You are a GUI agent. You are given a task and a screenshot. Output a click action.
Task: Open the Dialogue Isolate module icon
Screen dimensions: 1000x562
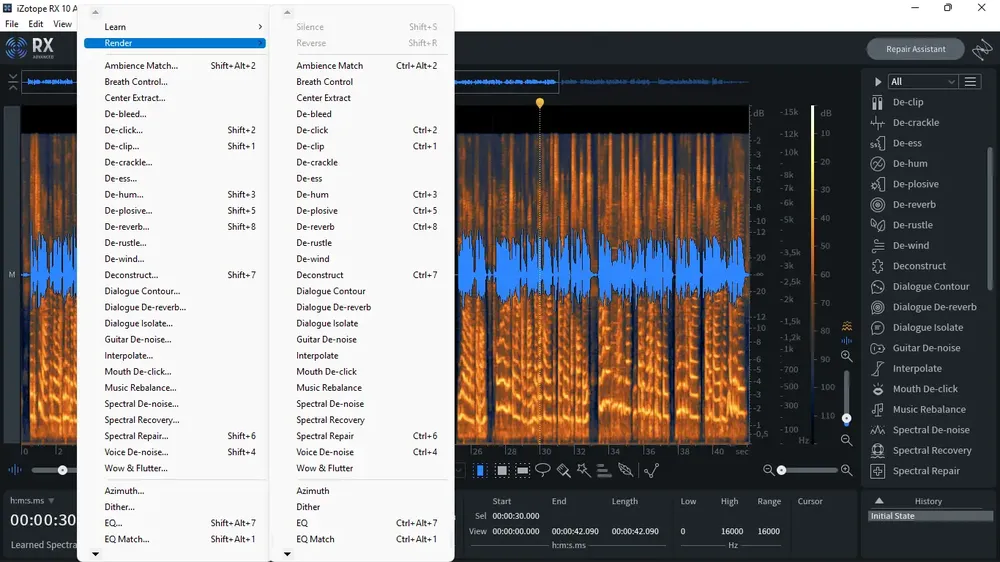pyautogui.click(x=878, y=327)
